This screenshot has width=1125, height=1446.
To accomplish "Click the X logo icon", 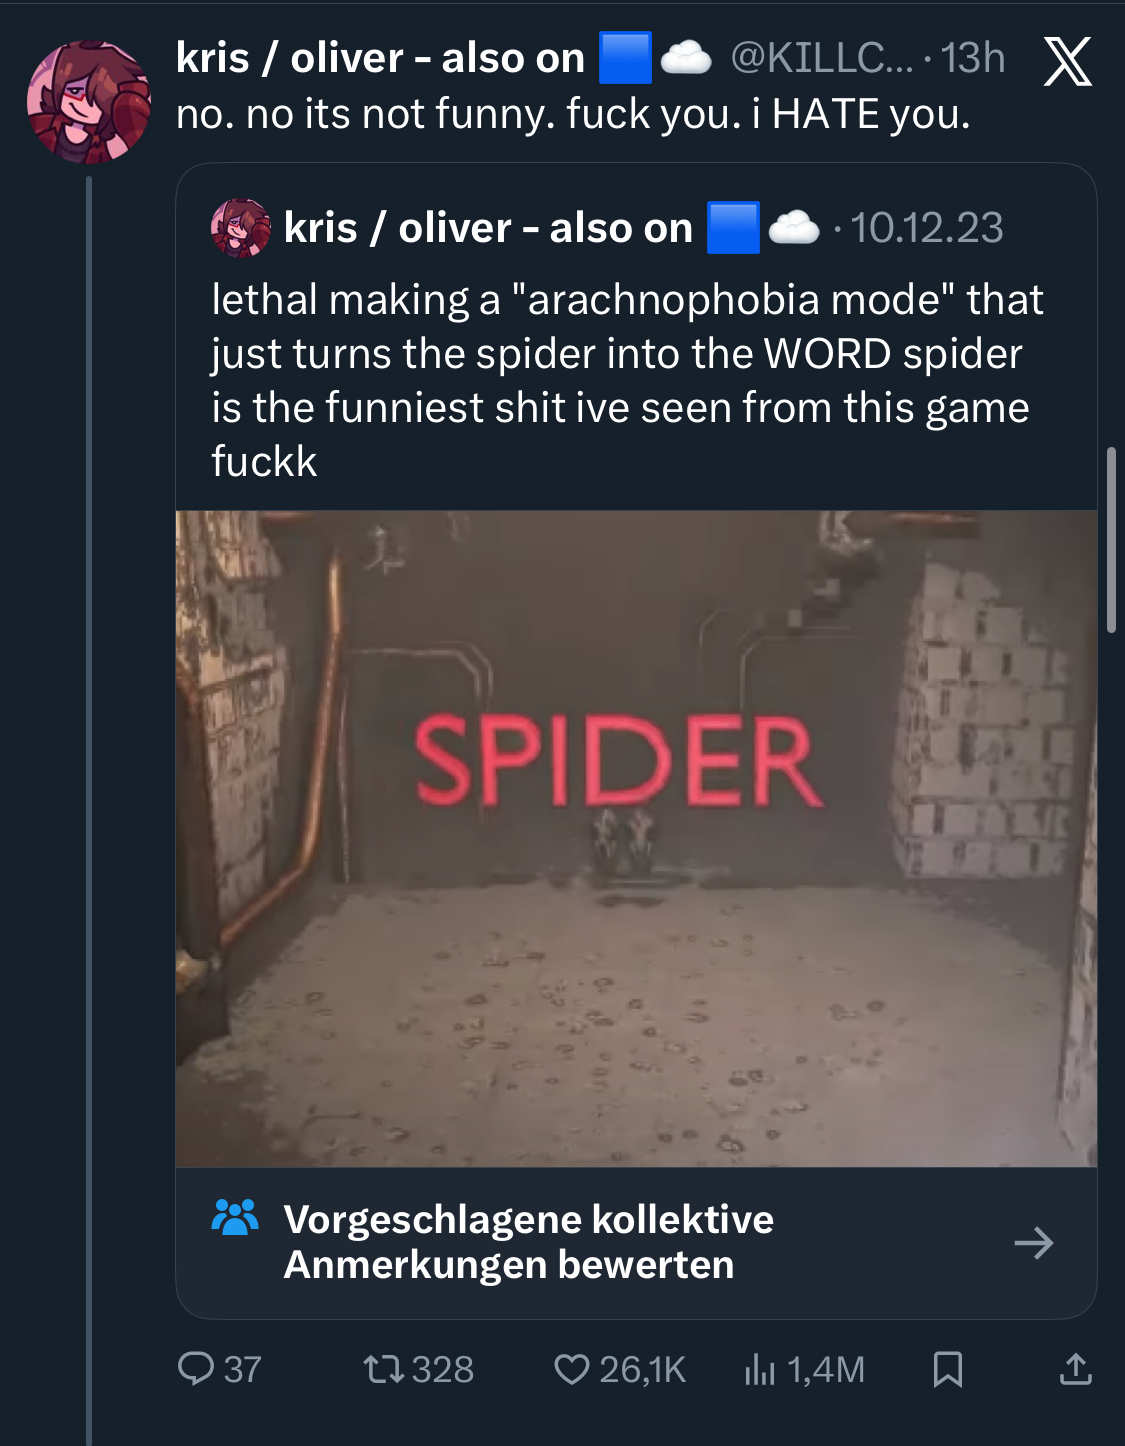I will click(1067, 61).
